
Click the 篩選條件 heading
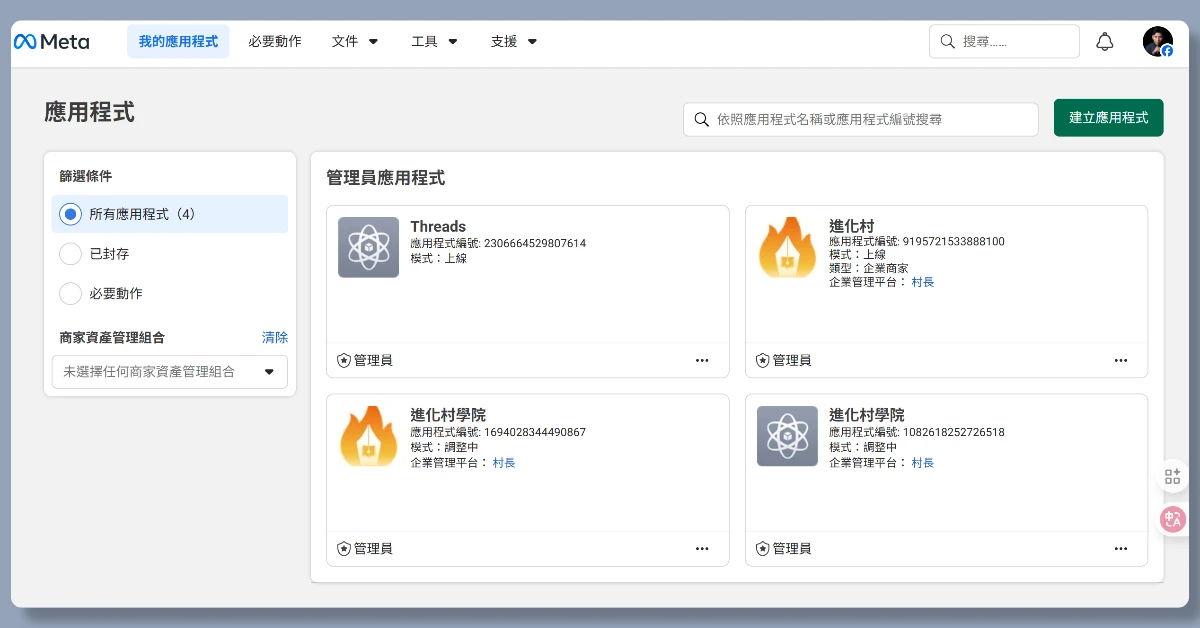tap(86, 176)
